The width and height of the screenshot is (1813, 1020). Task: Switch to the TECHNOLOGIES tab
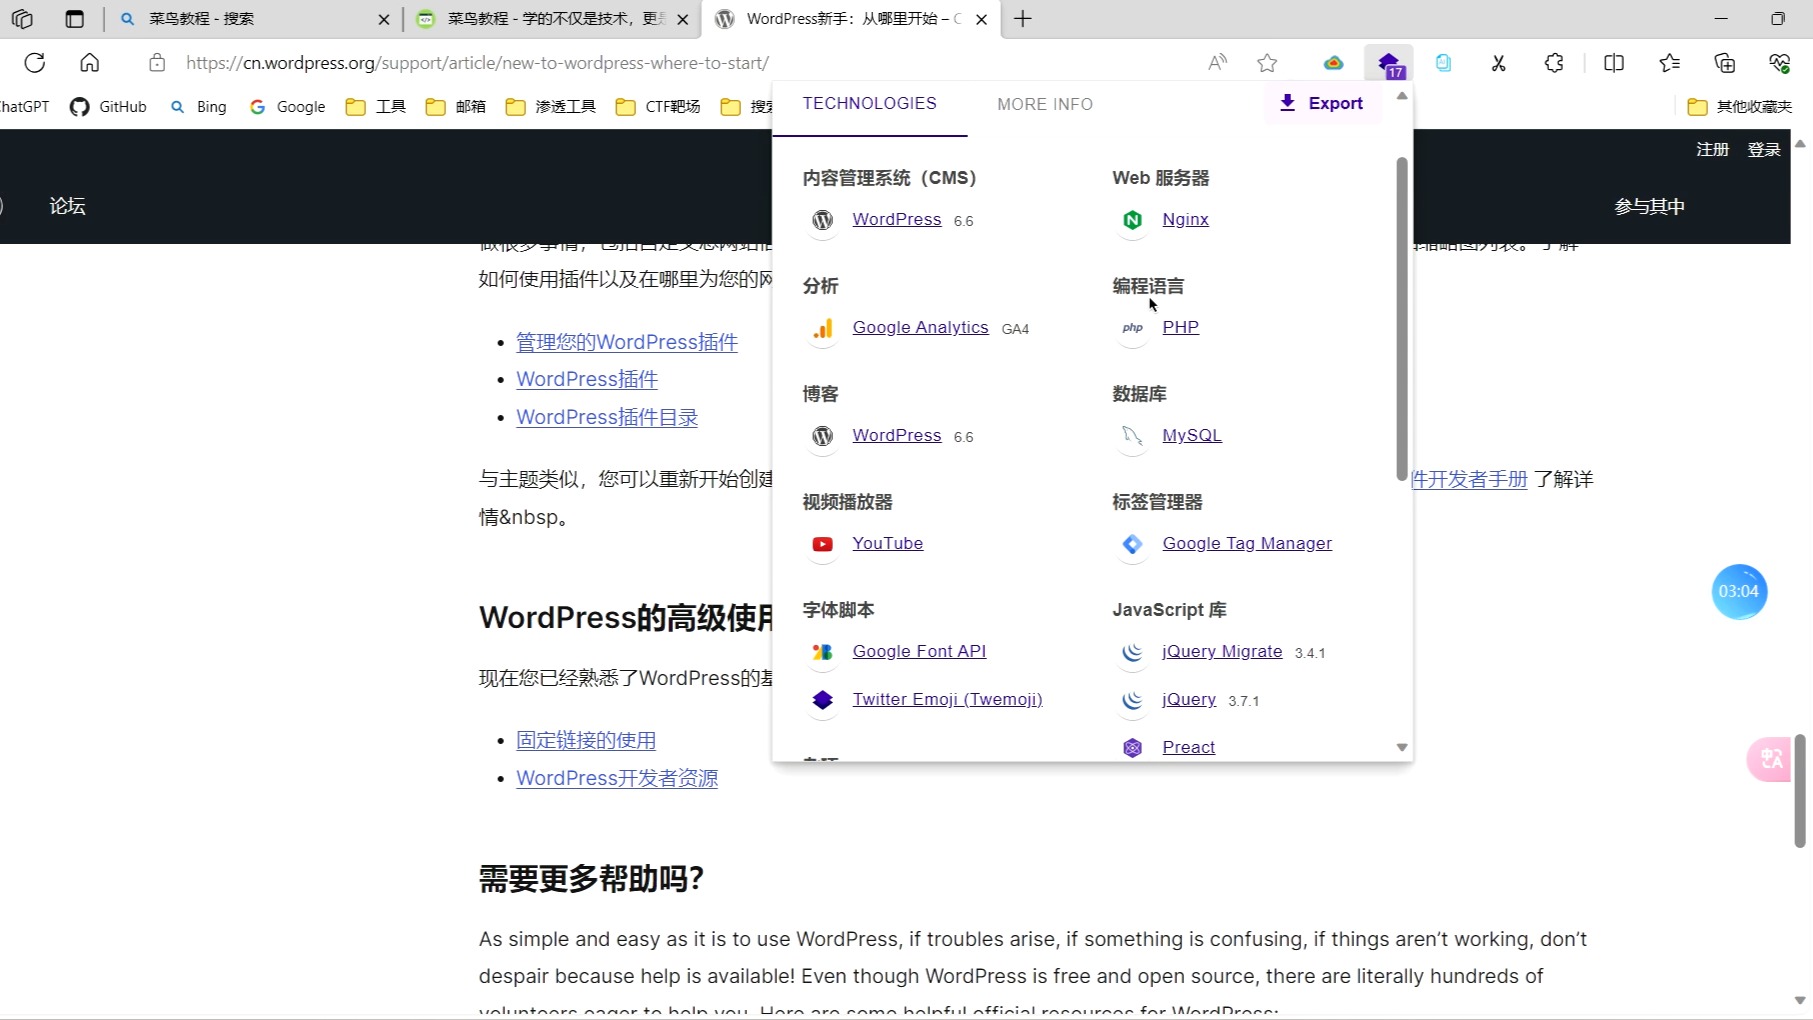870,104
